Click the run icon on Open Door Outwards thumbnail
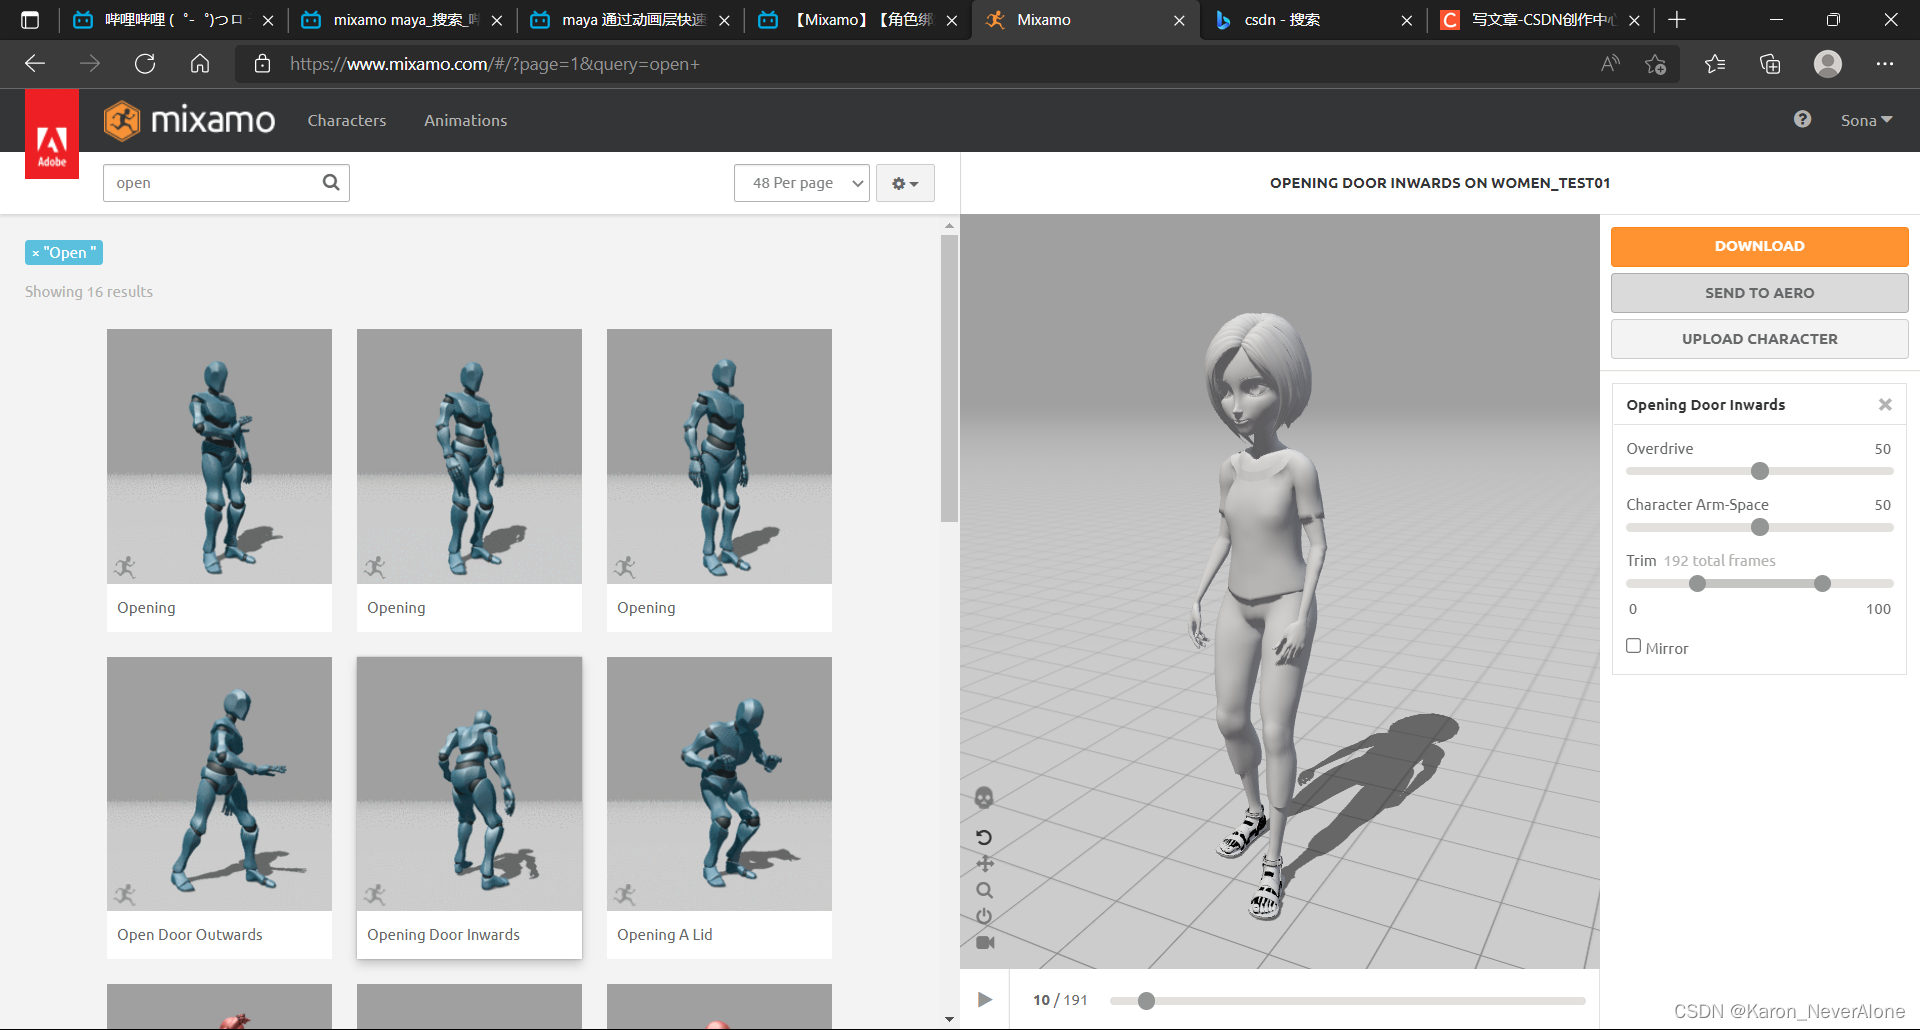The width and height of the screenshot is (1920, 1030). click(125, 895)
